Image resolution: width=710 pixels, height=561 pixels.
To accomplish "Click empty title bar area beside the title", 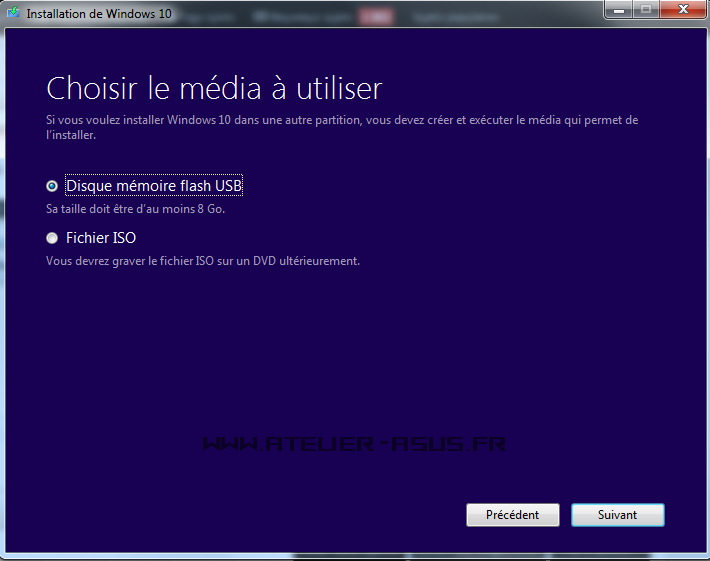I will 400,15.
